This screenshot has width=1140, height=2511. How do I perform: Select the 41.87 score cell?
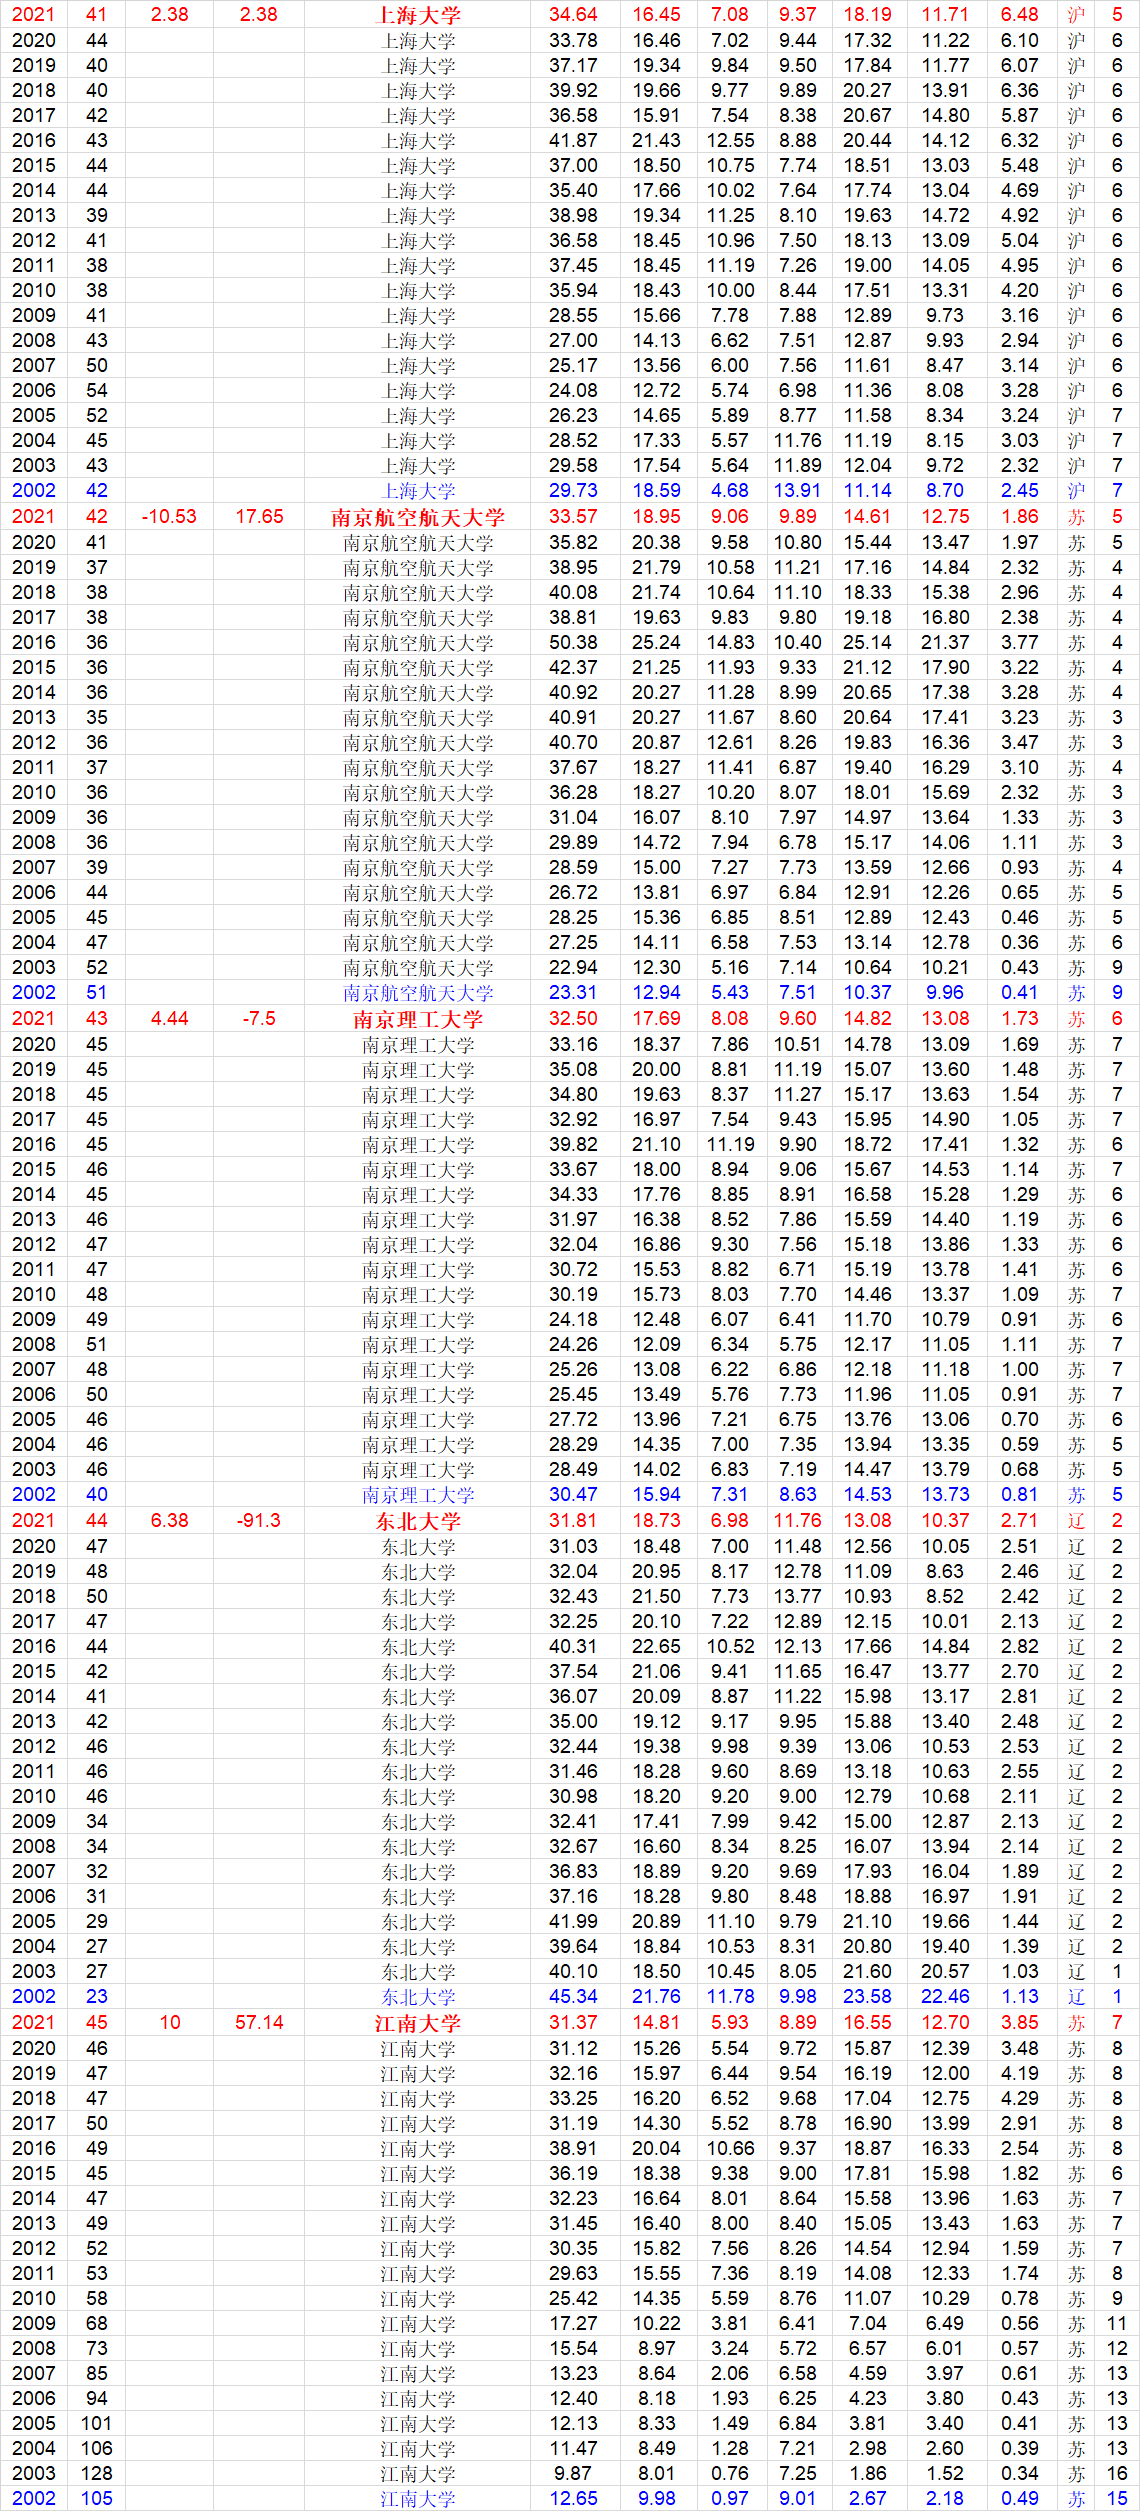[573, 141]
